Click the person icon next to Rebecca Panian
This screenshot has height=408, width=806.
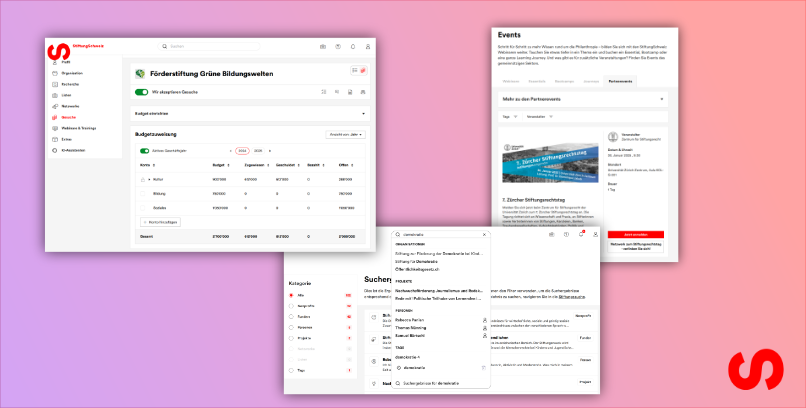click(484, 319)
